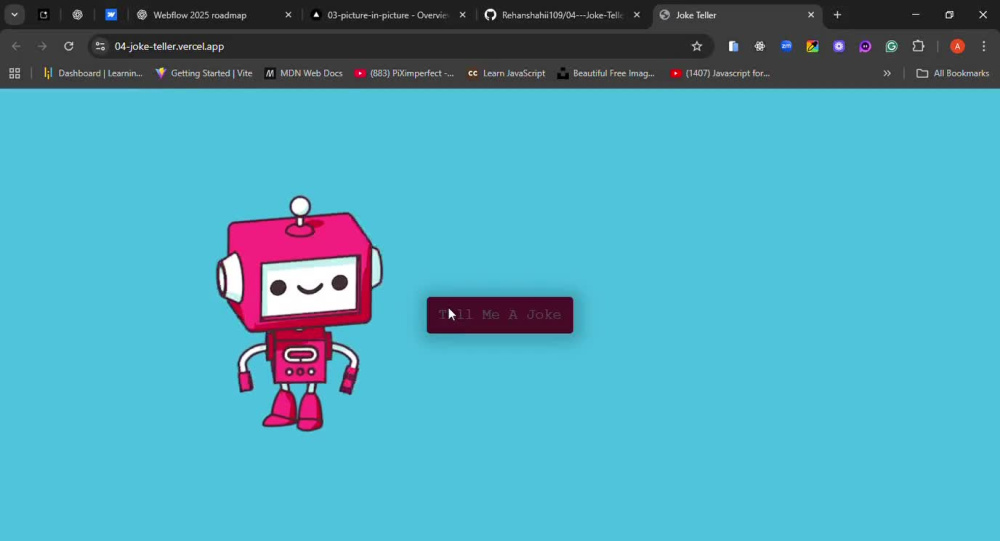Viewport: 1000px width, 541px height.
Task: Open the MDN Web Docs bookmark
Action: click(304, 73)
